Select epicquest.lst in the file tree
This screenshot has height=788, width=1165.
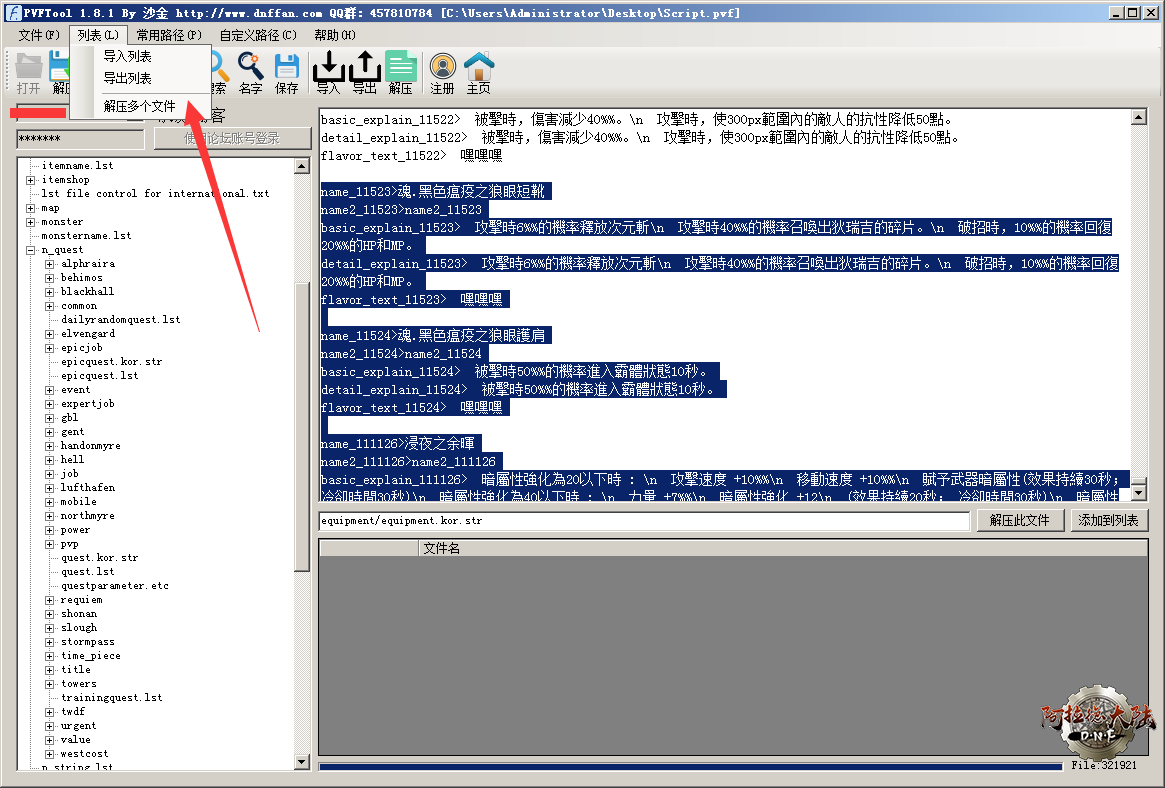[x=99, y=376]
